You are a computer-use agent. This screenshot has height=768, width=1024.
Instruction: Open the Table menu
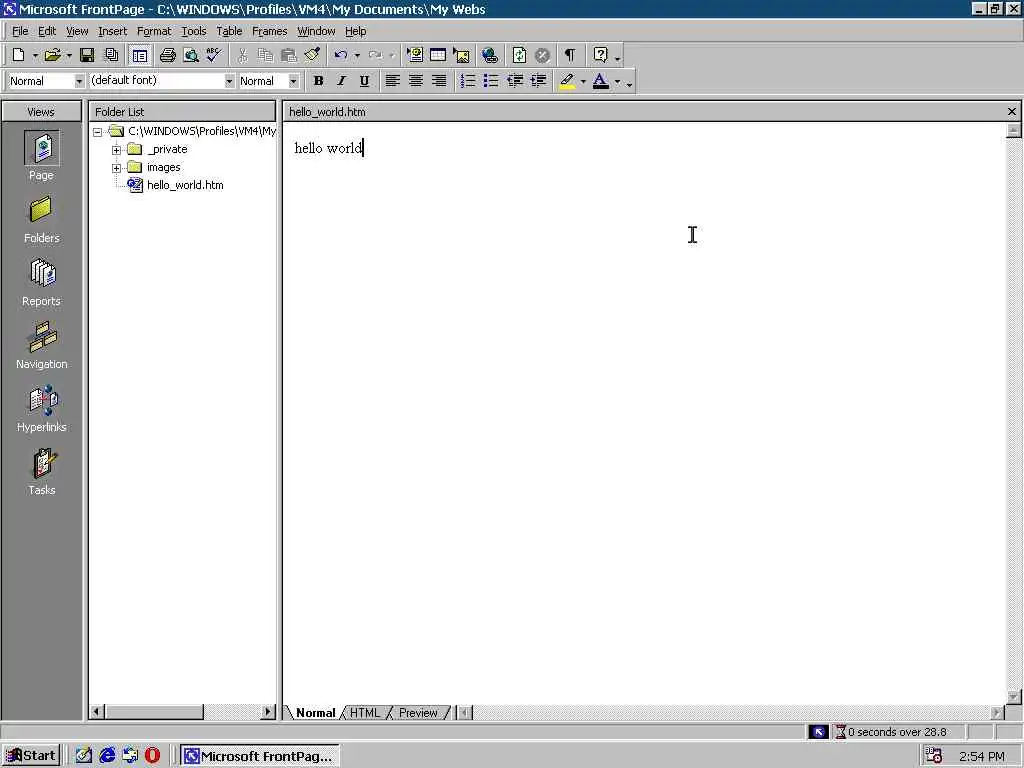click(229, 31)
